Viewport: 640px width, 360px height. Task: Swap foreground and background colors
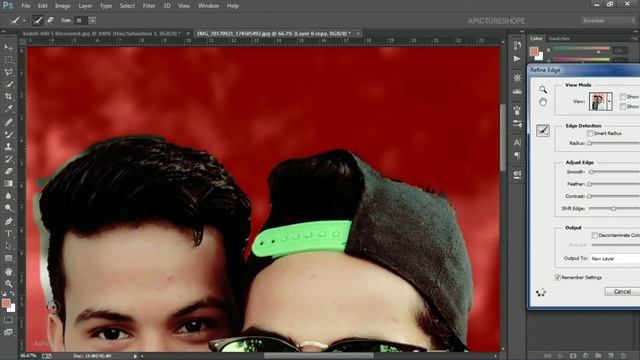[x=12, y=293]
